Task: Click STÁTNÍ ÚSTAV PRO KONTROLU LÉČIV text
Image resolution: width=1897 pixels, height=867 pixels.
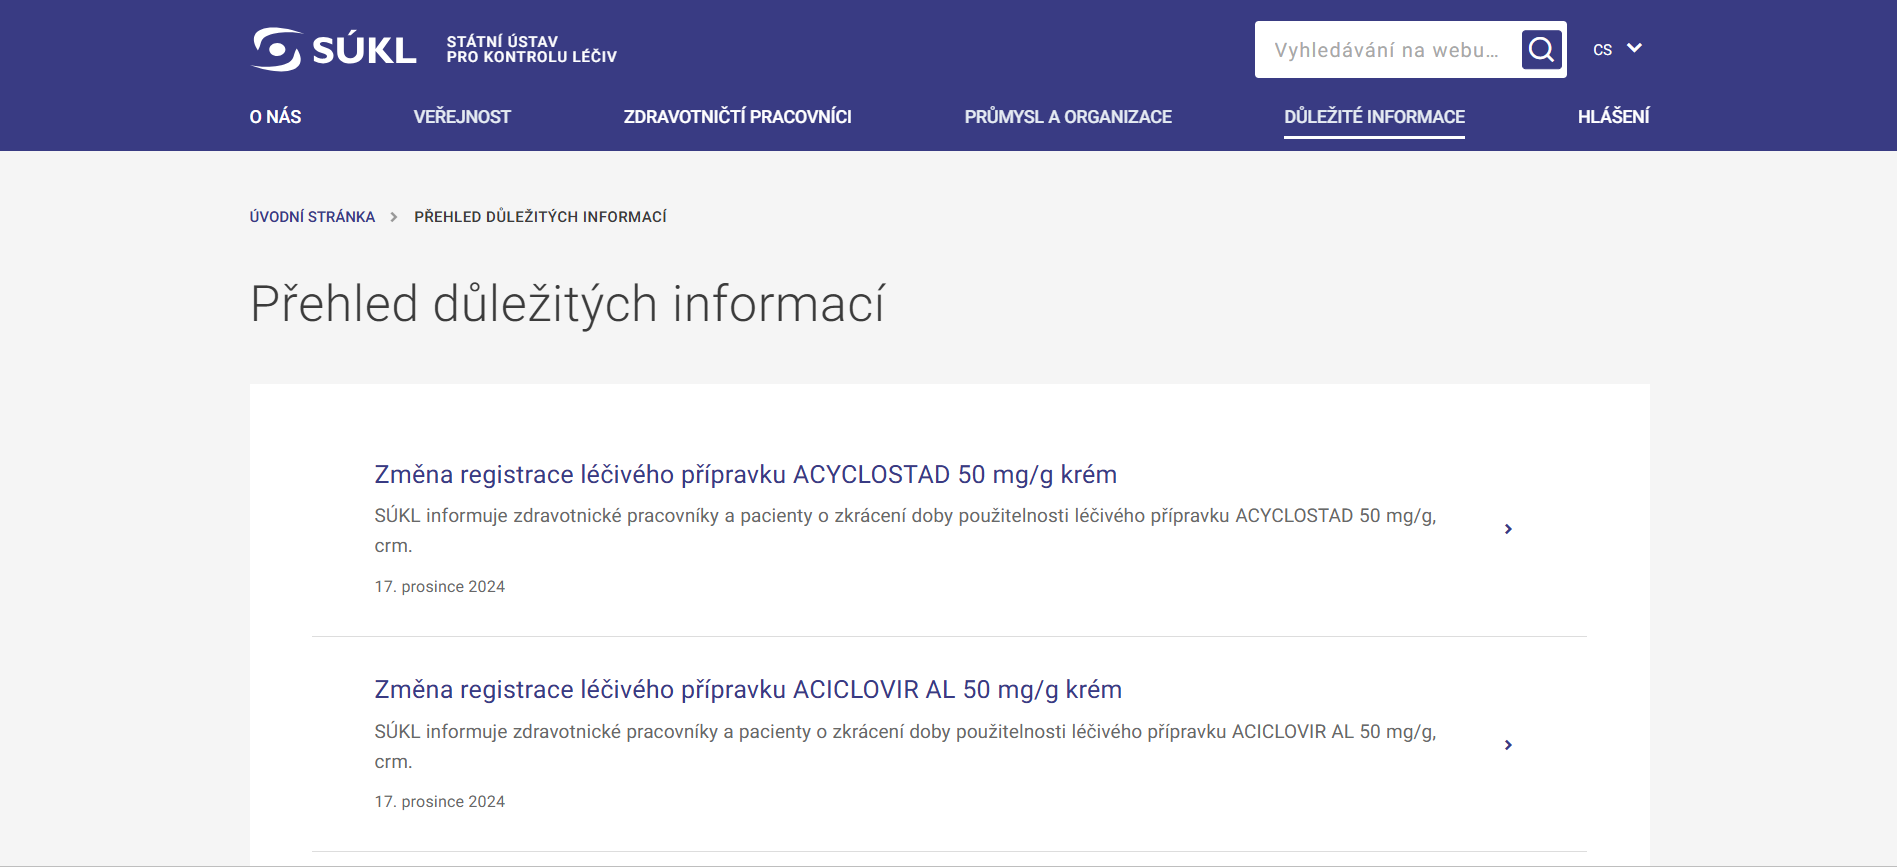Action: click(531, 49)
